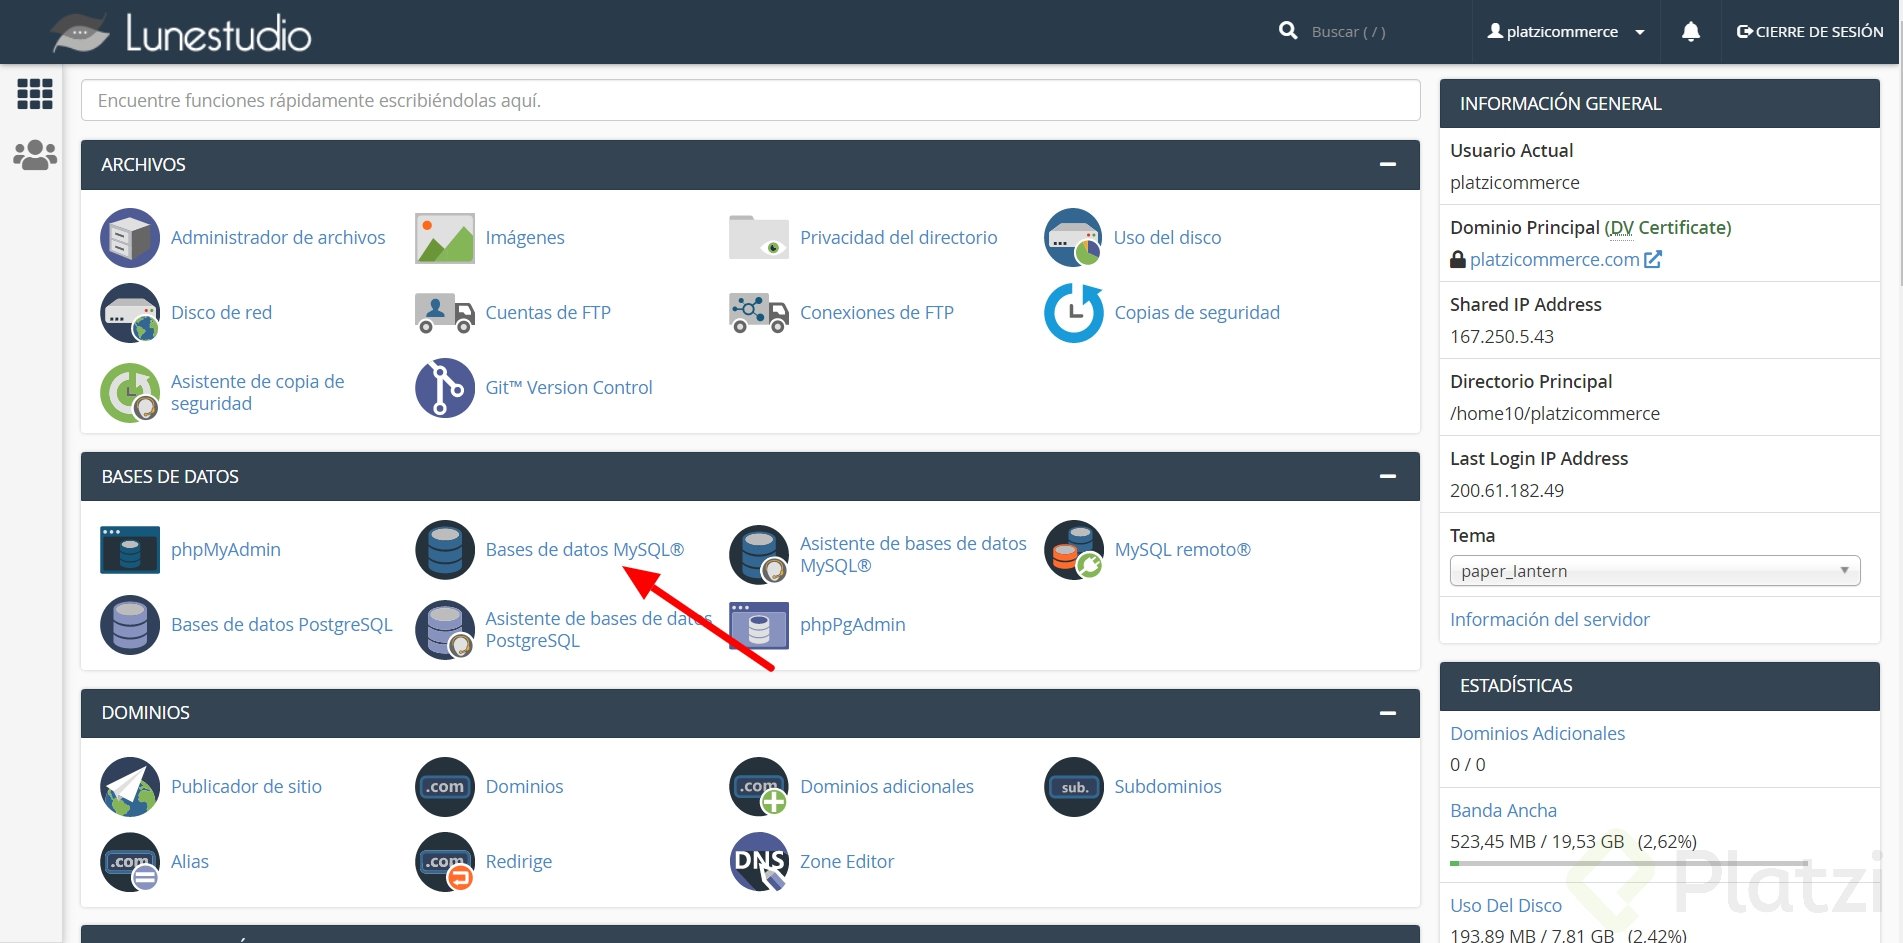This screenshot has height=943, width=1903.
Task: Open the Copias de seguridad link text
Action: pyautogui.click(x=1197, y=313)
